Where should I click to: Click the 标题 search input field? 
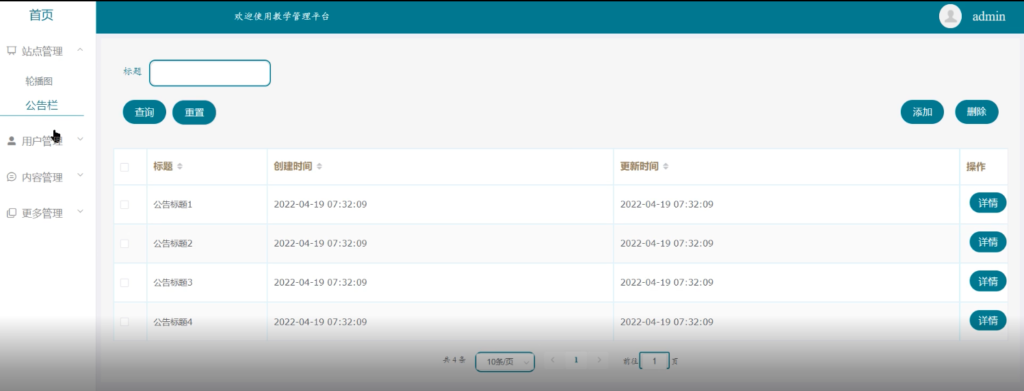210,73
